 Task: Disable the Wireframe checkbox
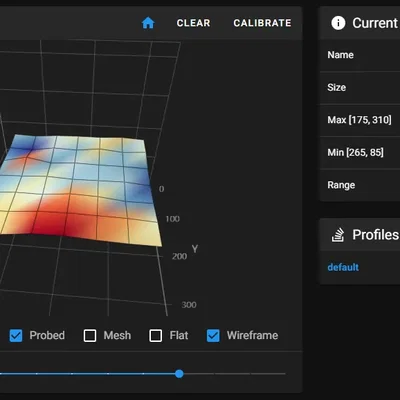(x=213, y=336)
